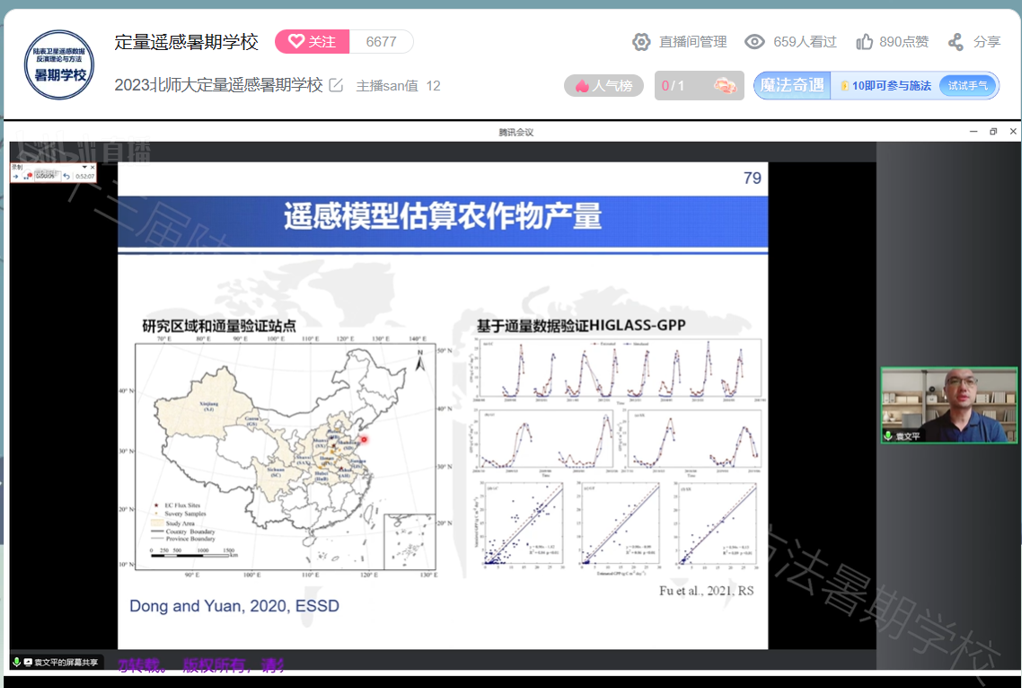This screenshot has height=688, width=1022.
Task: Click the 魔法奇遇 banner label
Action: [792, 86]
